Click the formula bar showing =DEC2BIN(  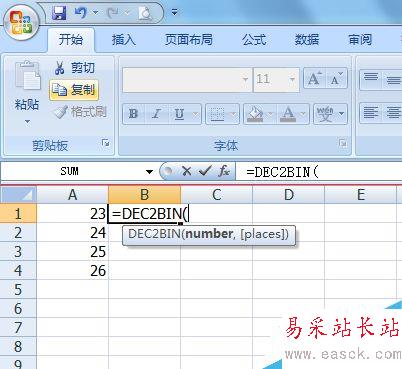(x=320, y=172)
